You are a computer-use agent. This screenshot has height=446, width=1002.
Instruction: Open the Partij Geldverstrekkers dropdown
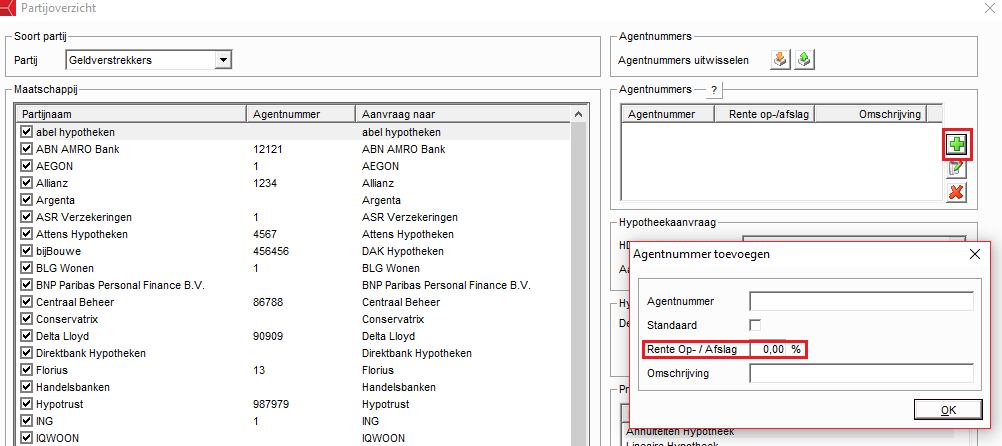coord(223,60)
